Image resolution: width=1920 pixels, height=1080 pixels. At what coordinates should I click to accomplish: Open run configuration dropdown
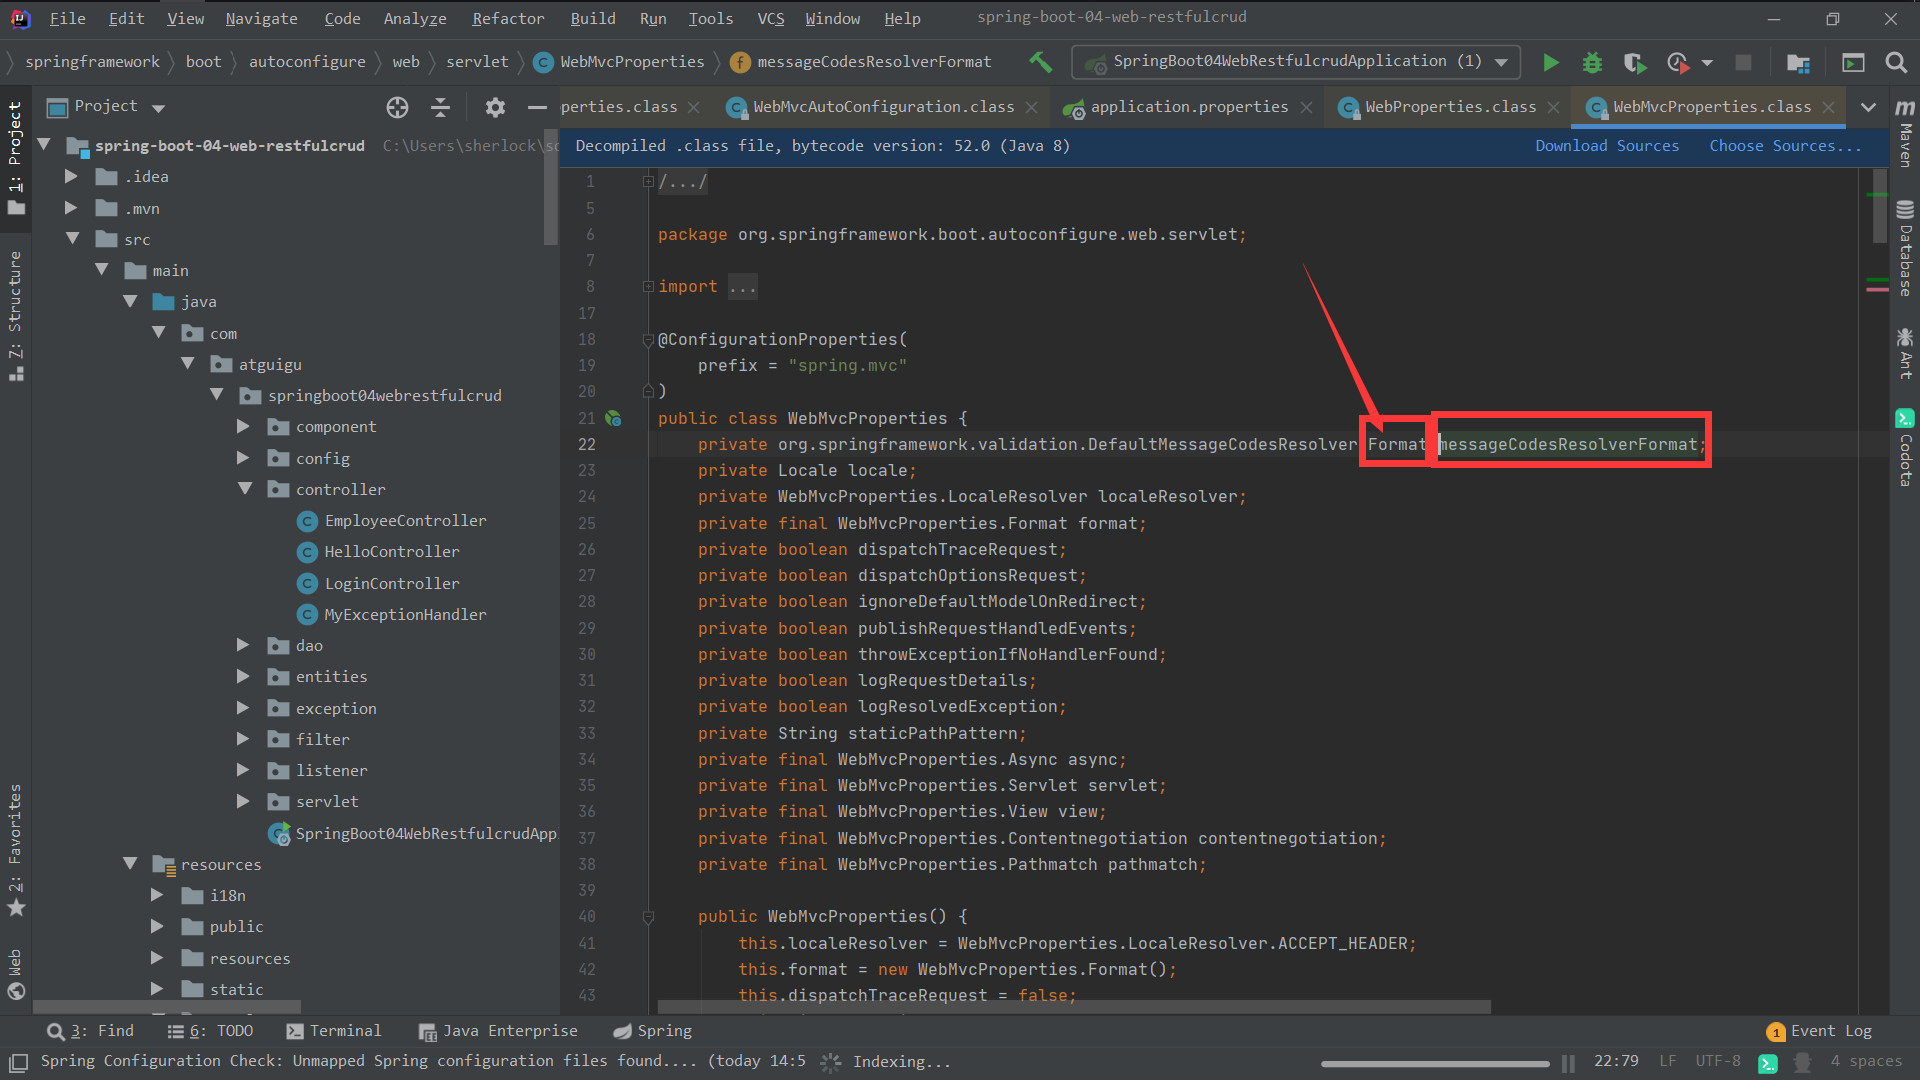(1500, 62)
